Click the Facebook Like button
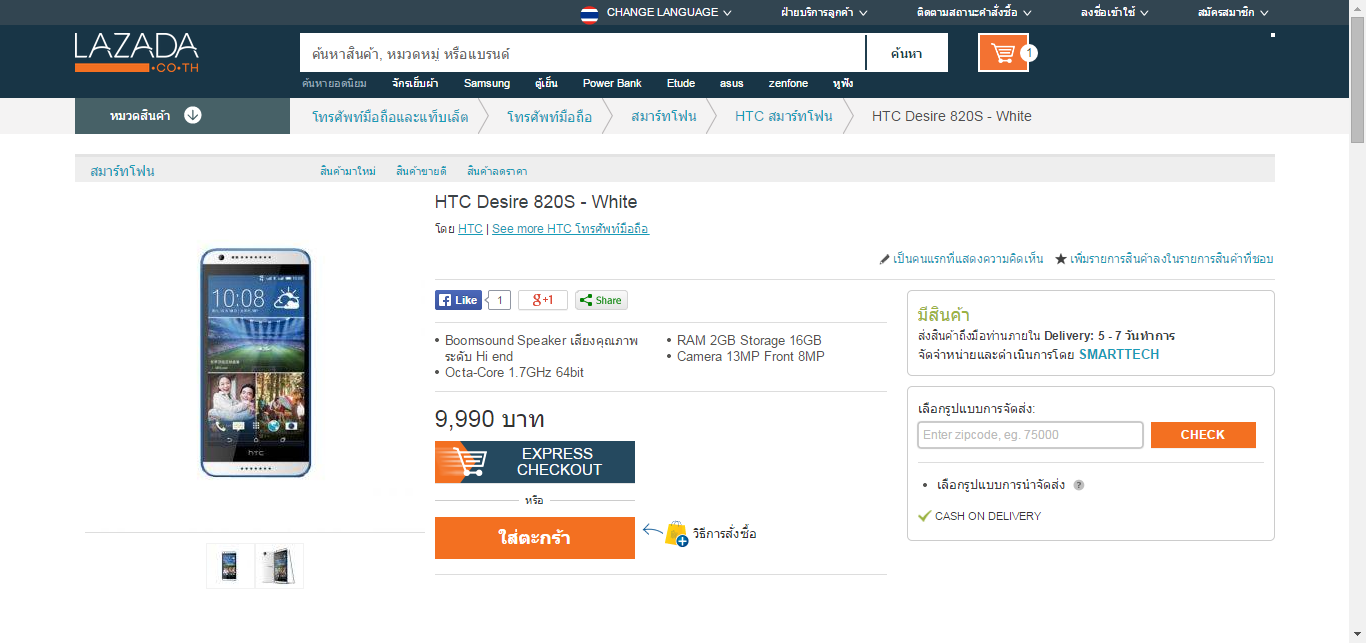Viewport: 1366px width, 643px height. (458, 300)
